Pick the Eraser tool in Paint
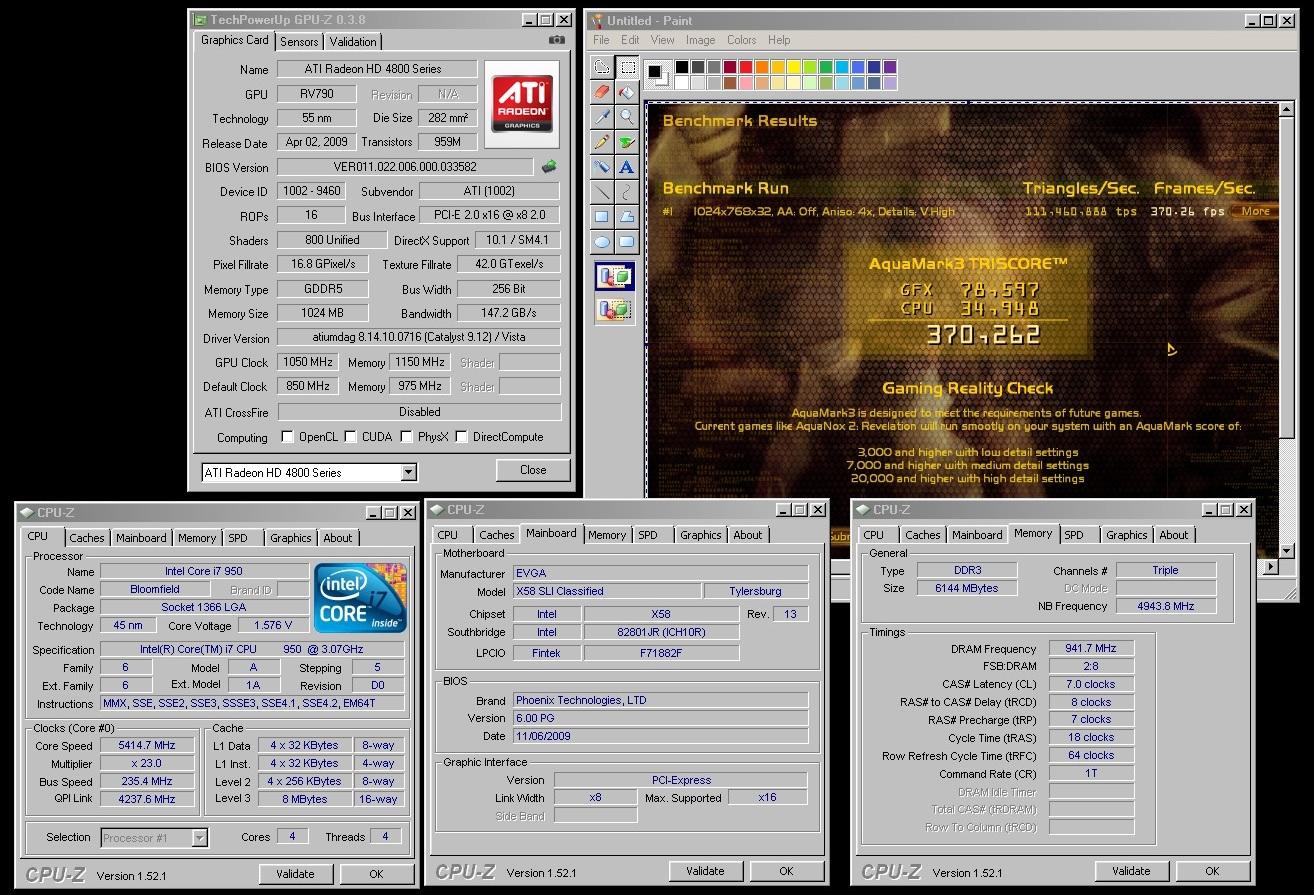Viewport: 1314px width, 895px height. 602,92
